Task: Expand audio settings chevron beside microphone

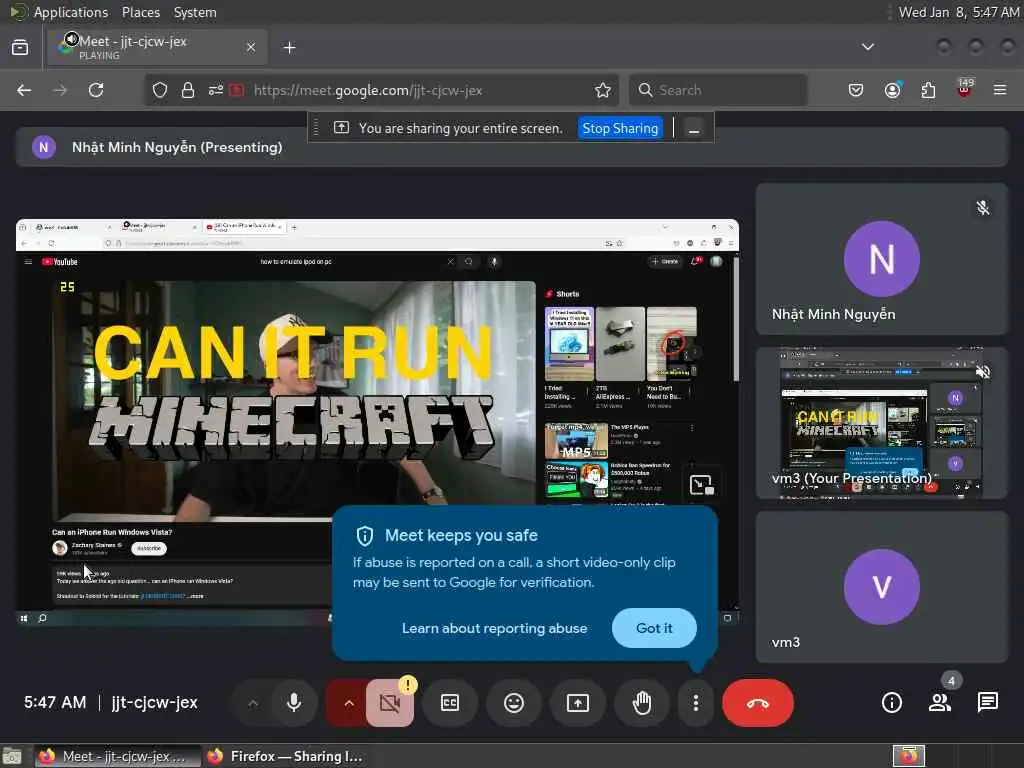Action: 253,703
